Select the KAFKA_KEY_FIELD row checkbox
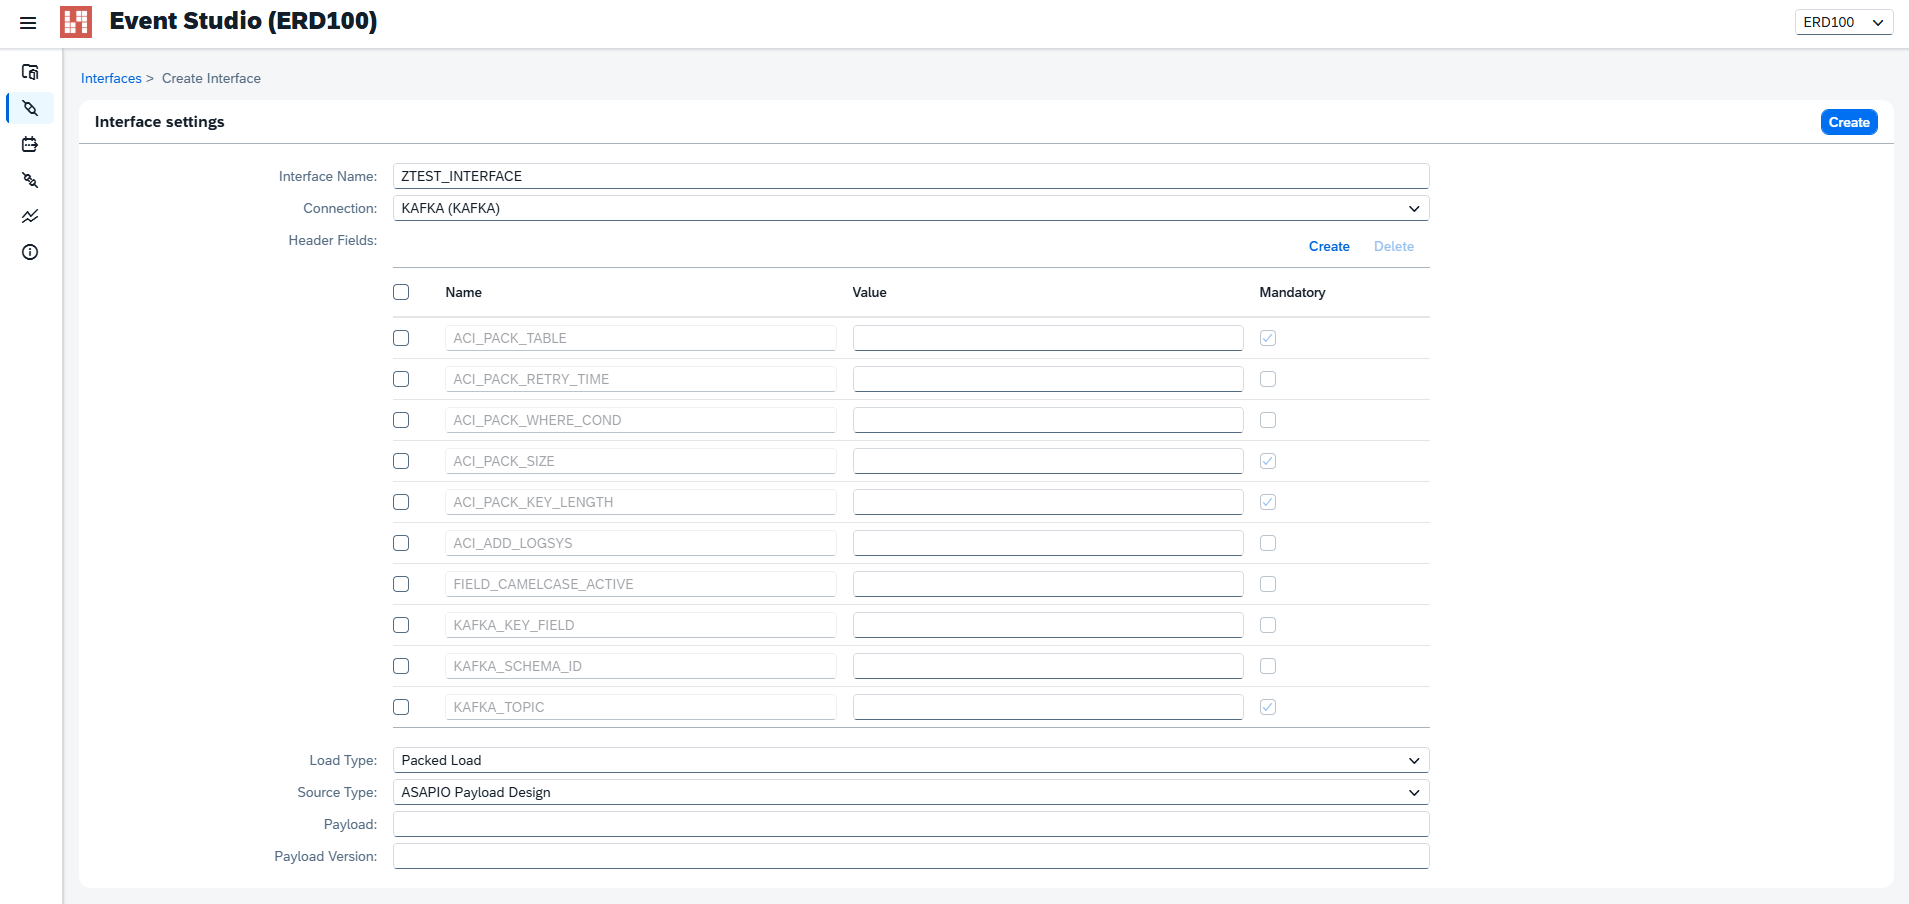The height and width of the screenshot is (904, 1909). [x=401, y=625]
